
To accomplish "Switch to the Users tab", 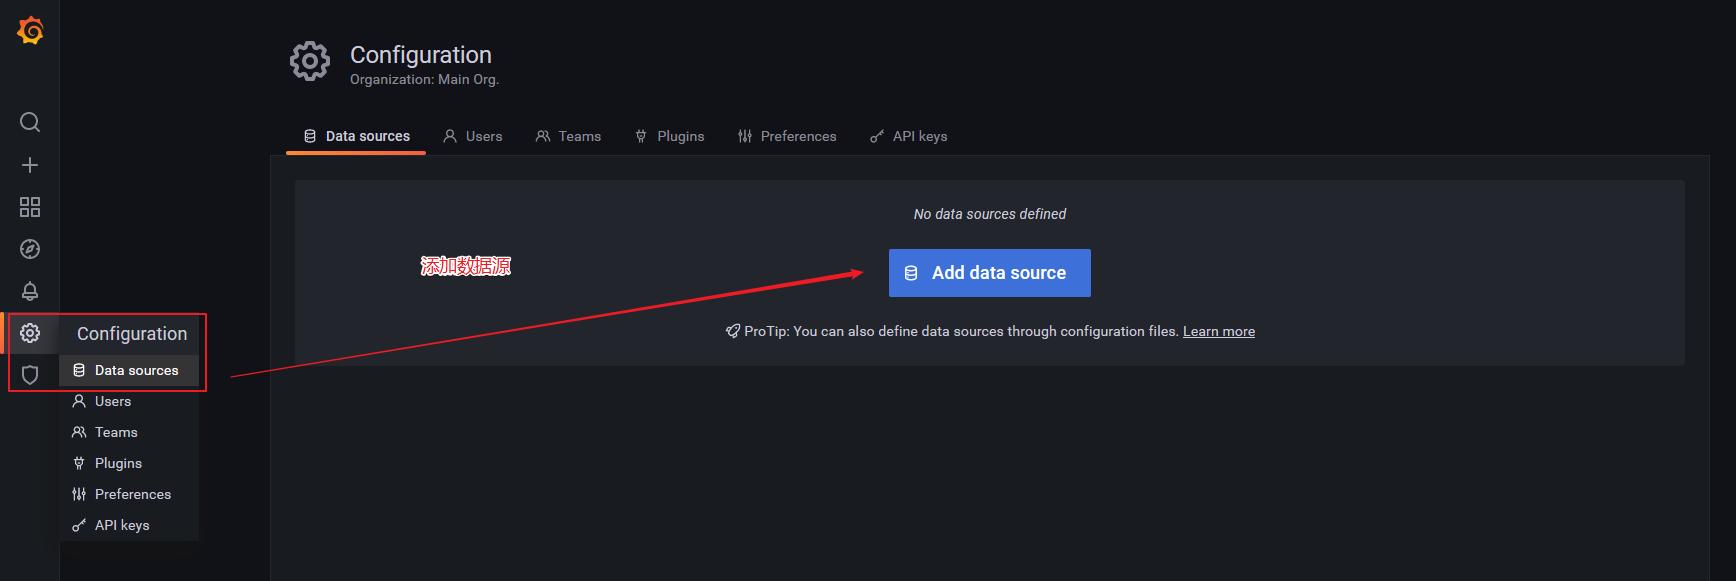I will [473, 136].
